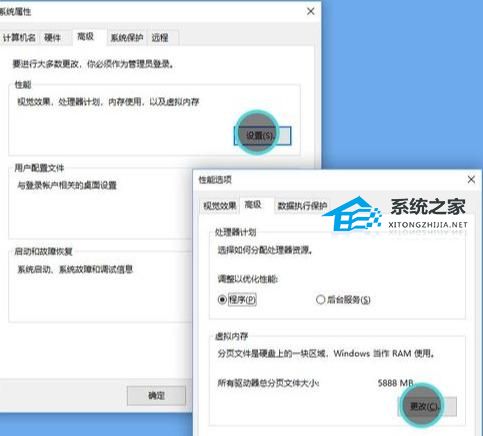Click the 5888 MB paging file value
This screenshot has width=483, height=436.
coord(396,383)
